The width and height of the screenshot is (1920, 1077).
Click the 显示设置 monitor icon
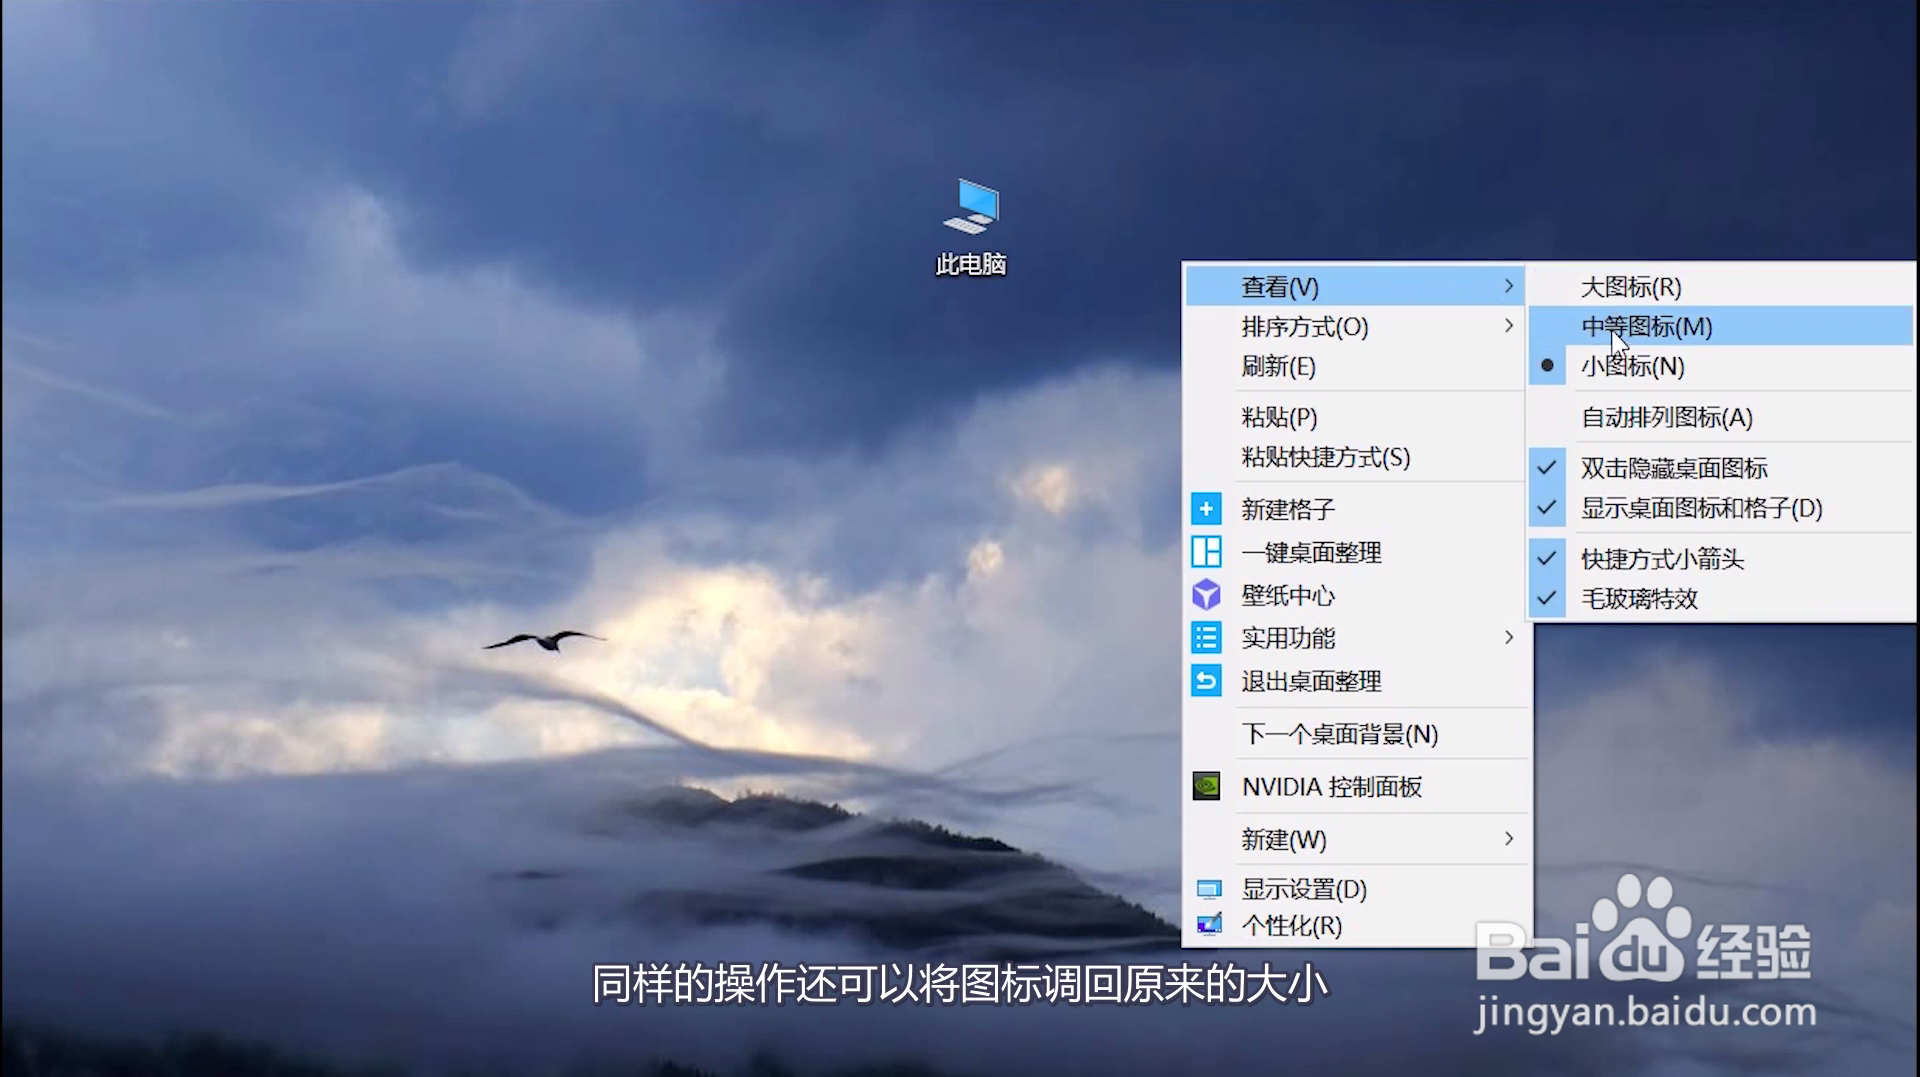tap(1210, 888)
